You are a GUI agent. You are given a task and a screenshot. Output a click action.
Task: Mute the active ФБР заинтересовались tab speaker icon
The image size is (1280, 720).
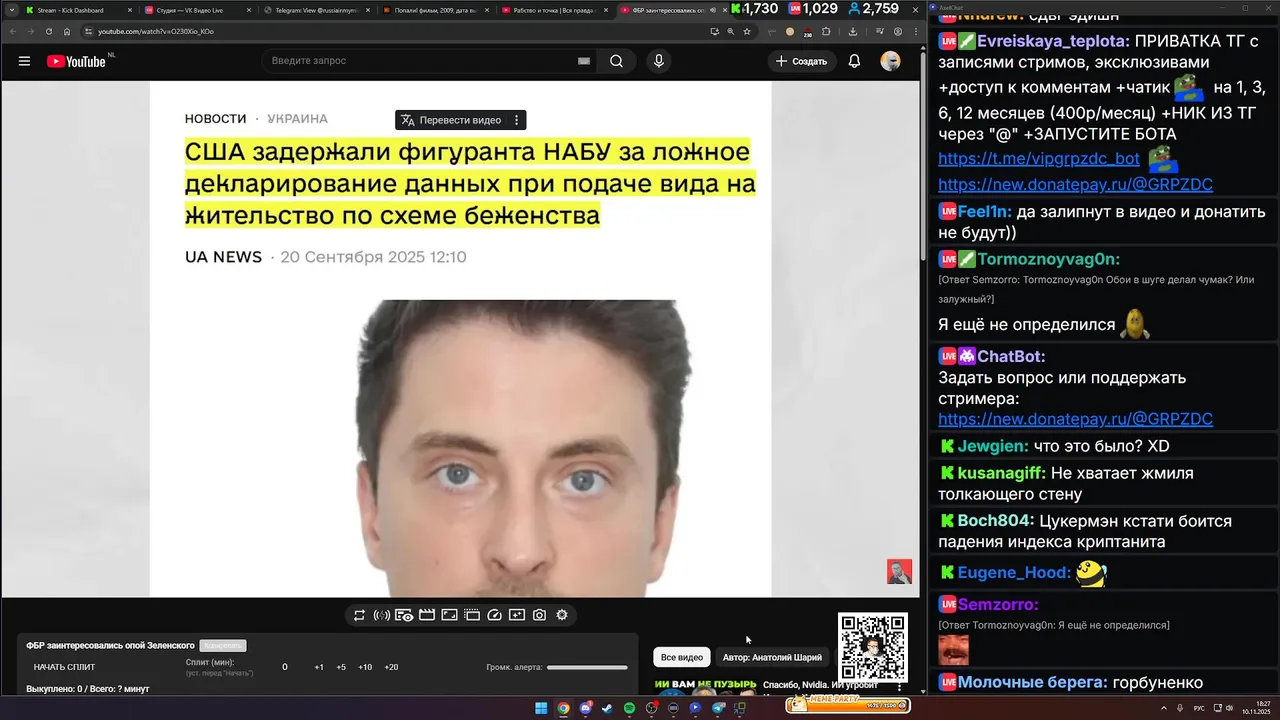click(x=713, y=10)
